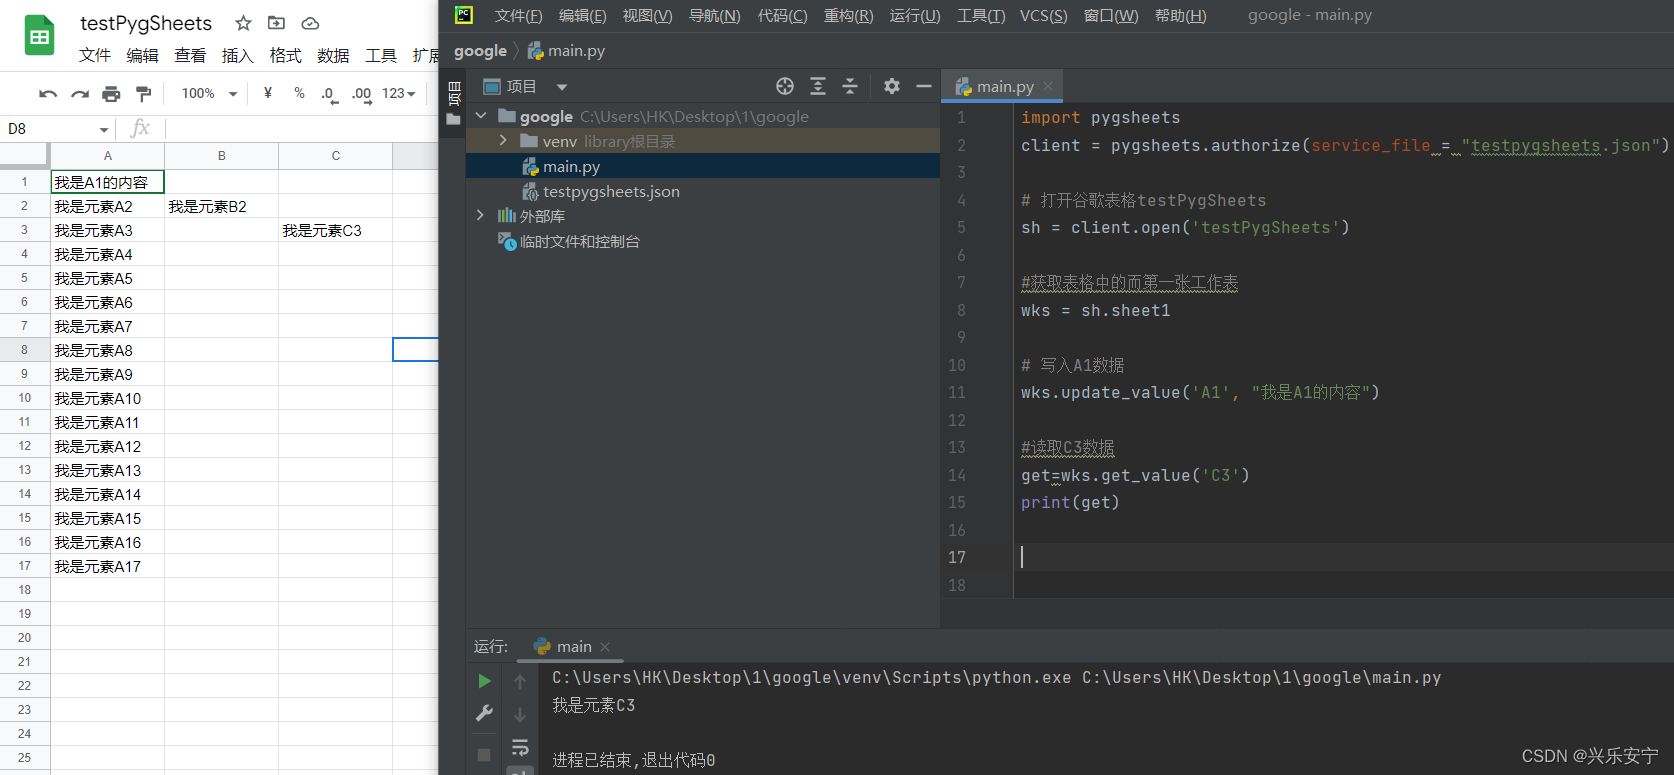
Task: Collapse all in project tree
Action: (850, 86)
